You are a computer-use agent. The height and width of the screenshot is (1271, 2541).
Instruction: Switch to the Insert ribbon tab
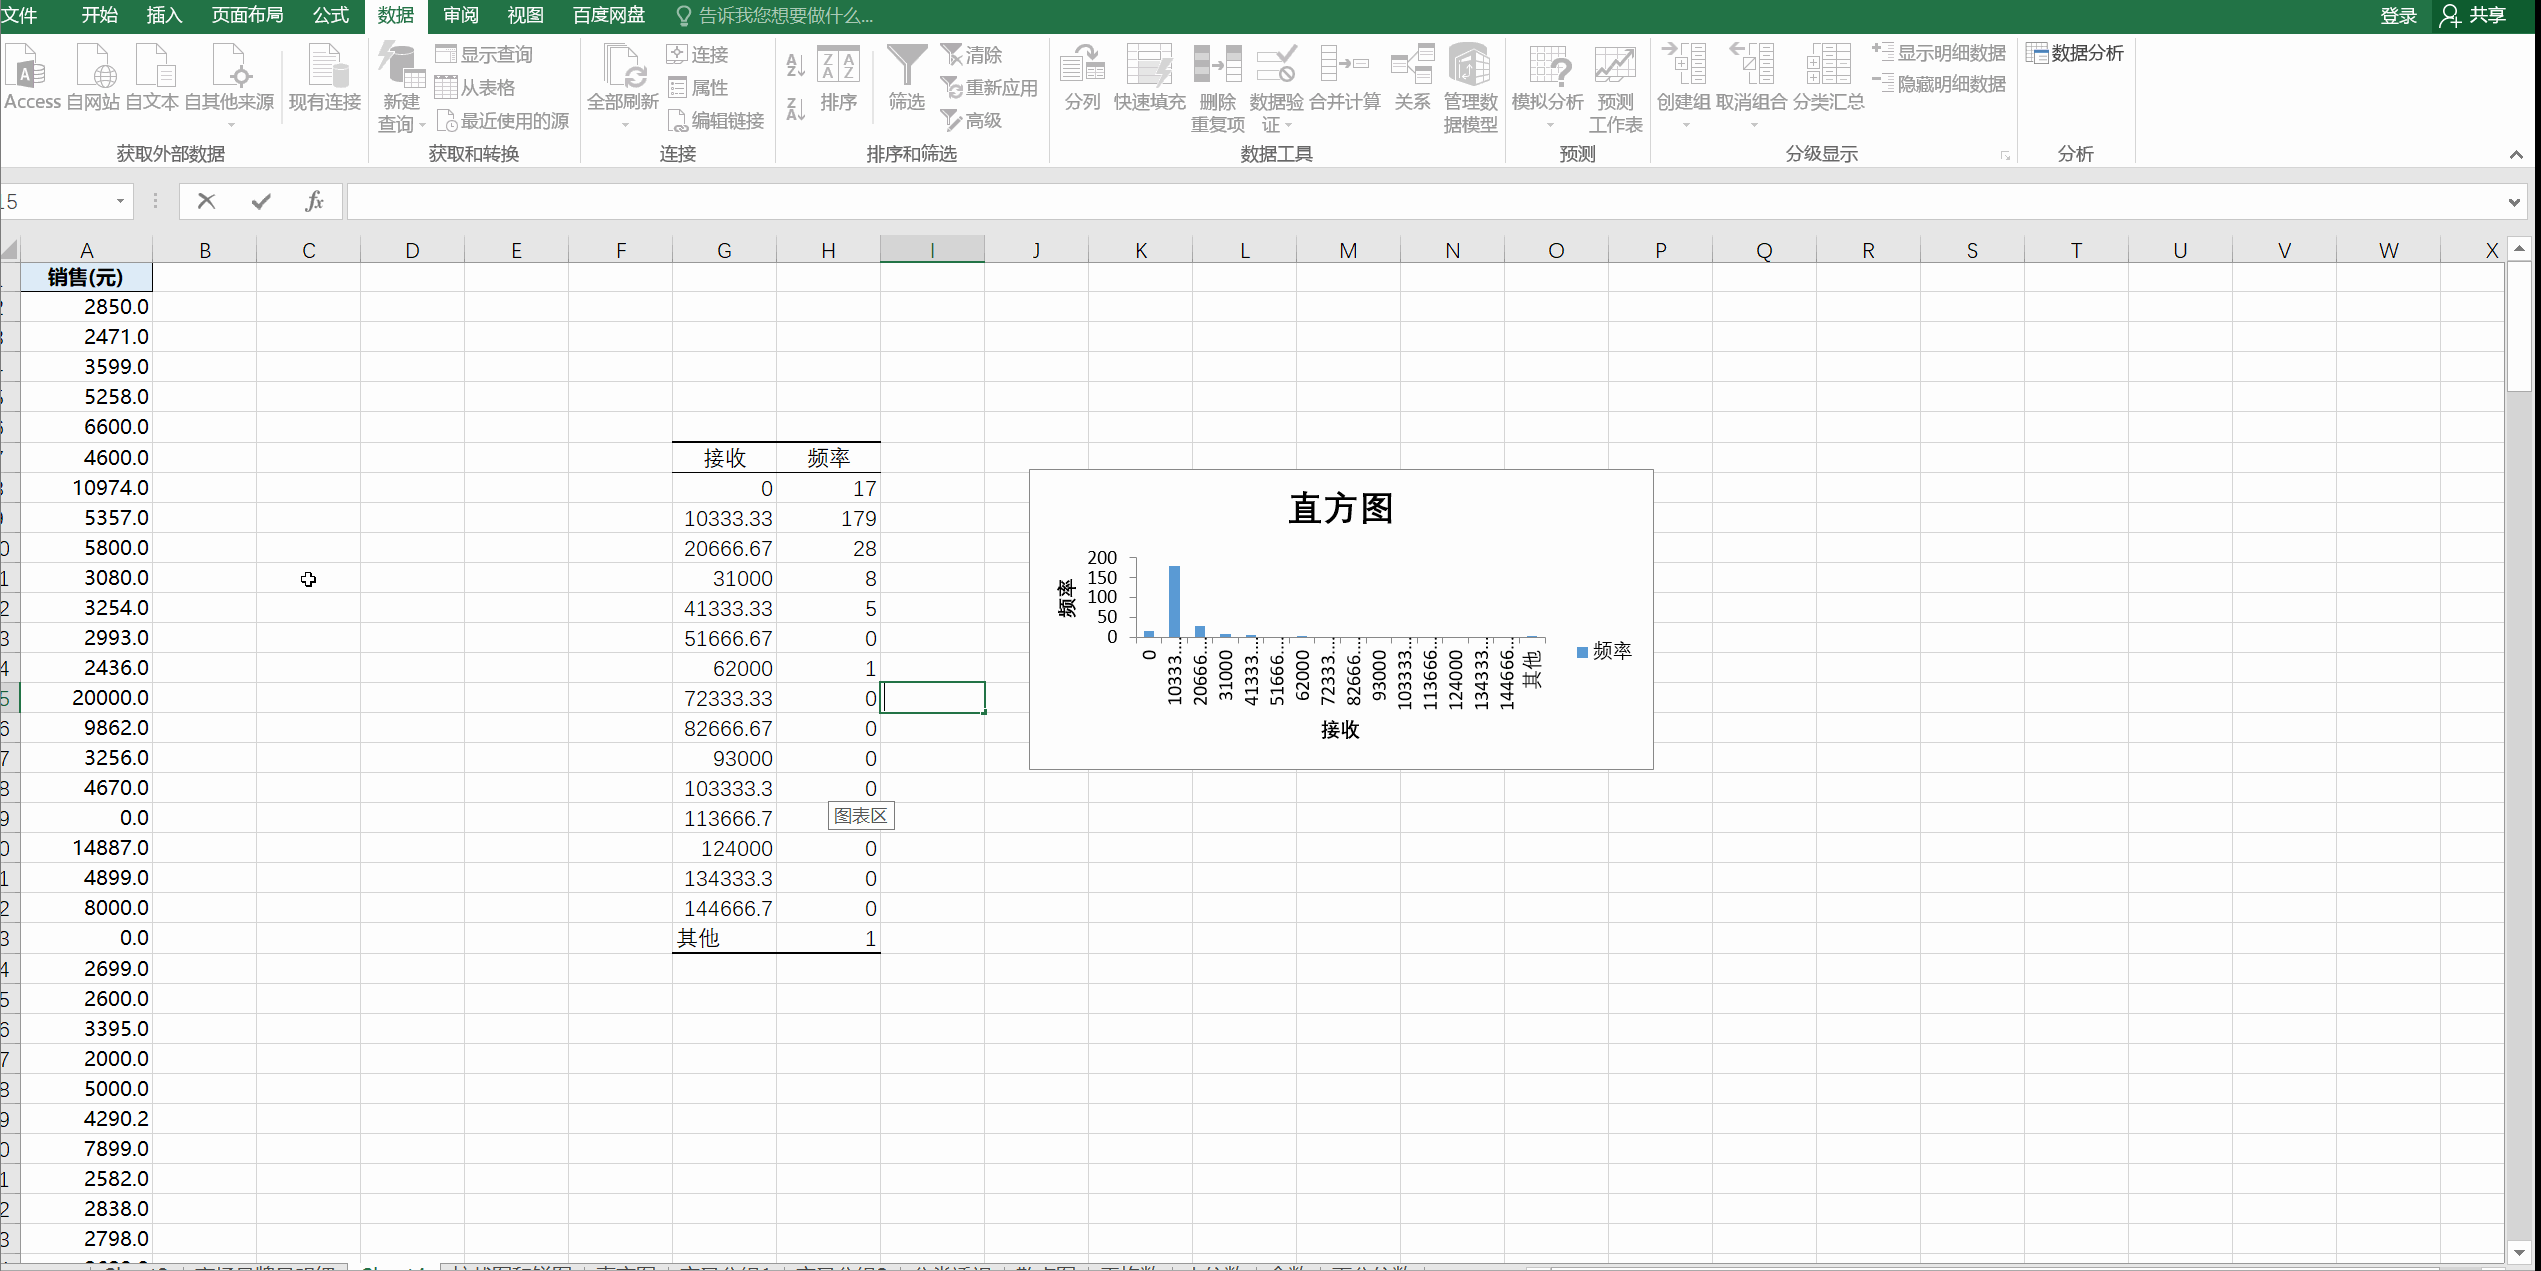(164, 15)
